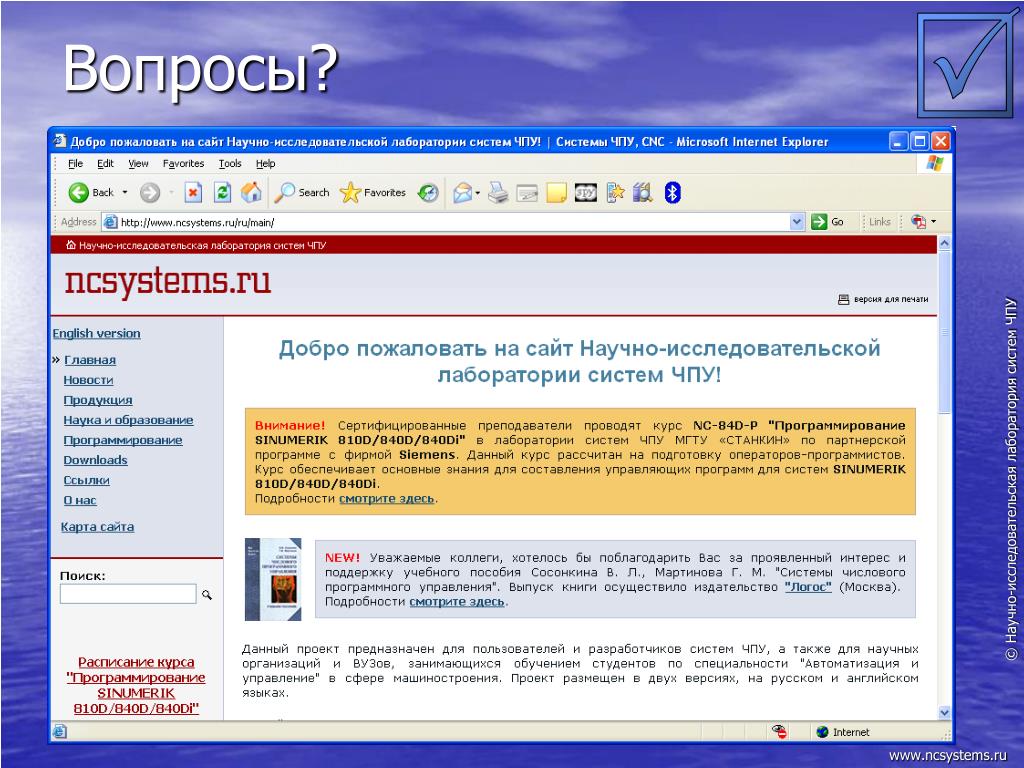Click the ncsystems.ru site logo
This screenshot has width=1024, height=768.
168,281
